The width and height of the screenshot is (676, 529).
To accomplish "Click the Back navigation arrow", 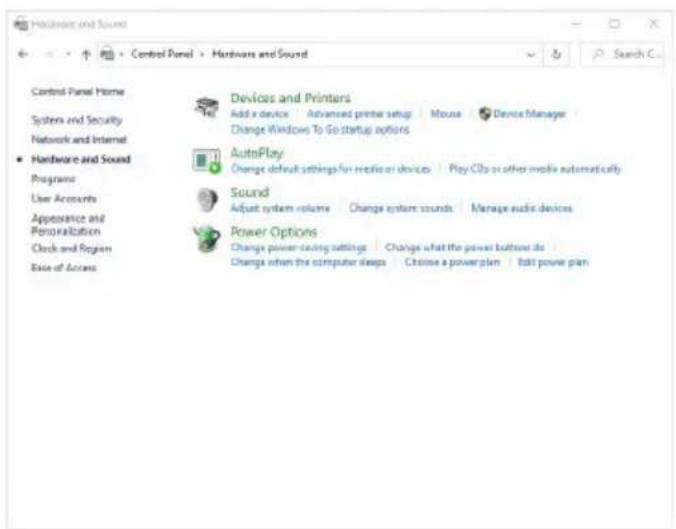I will tap(23, 54).
